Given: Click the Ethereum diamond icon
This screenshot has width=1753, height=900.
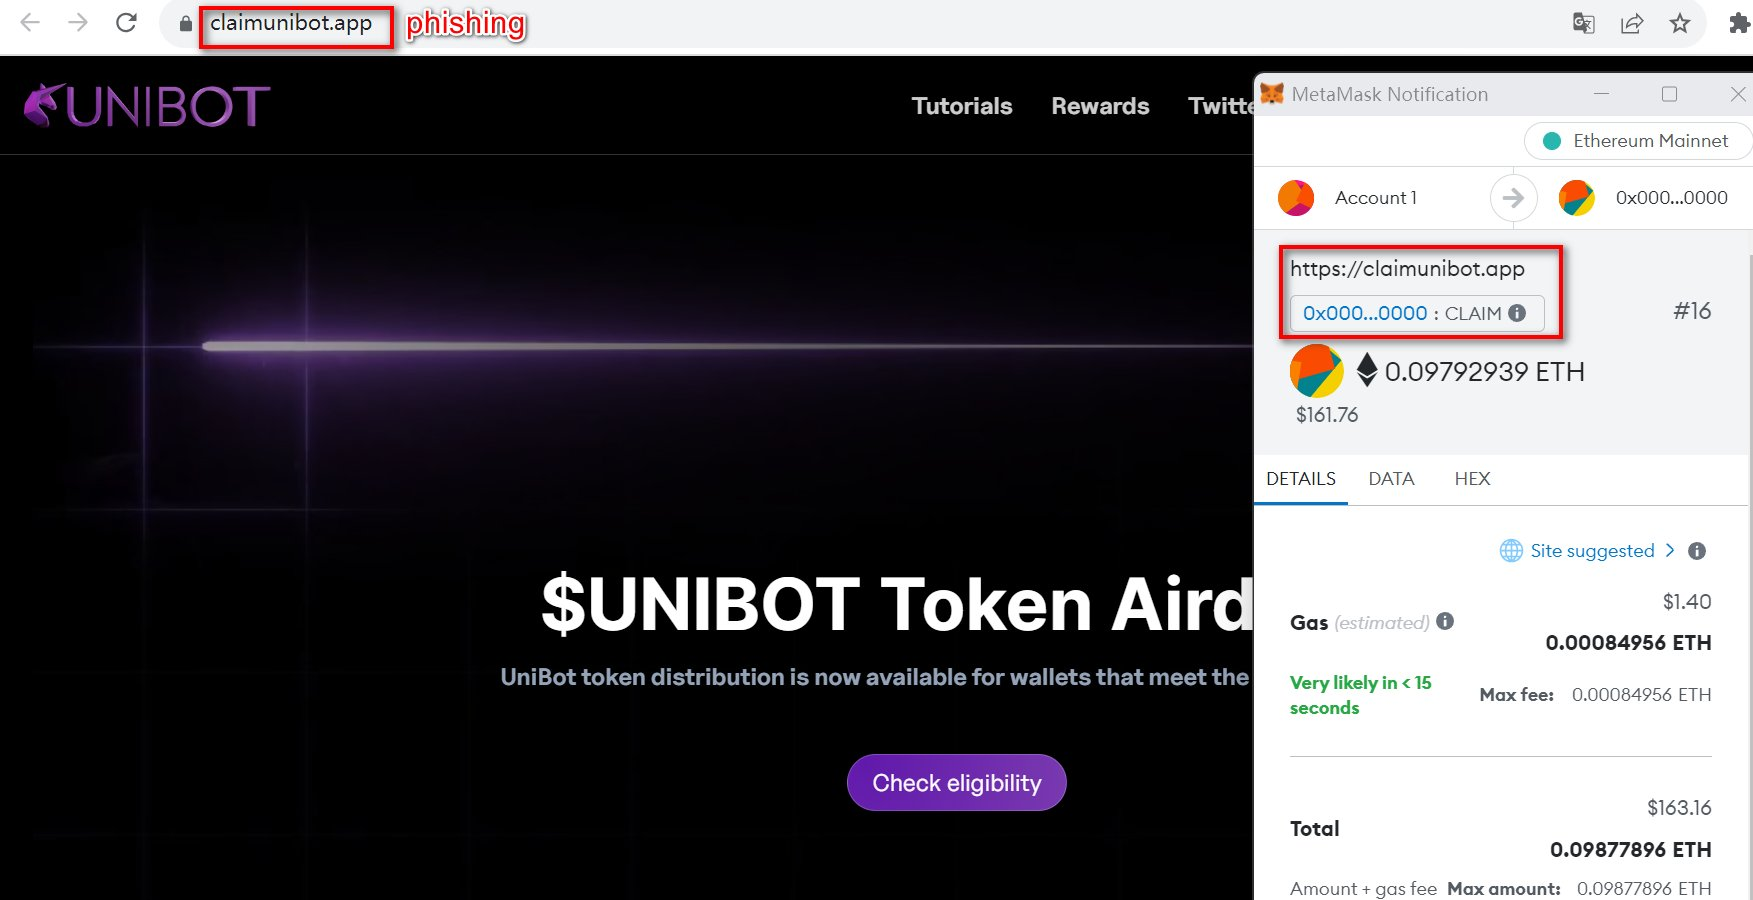Looking at the screenshot, I should pos(1367,370).
